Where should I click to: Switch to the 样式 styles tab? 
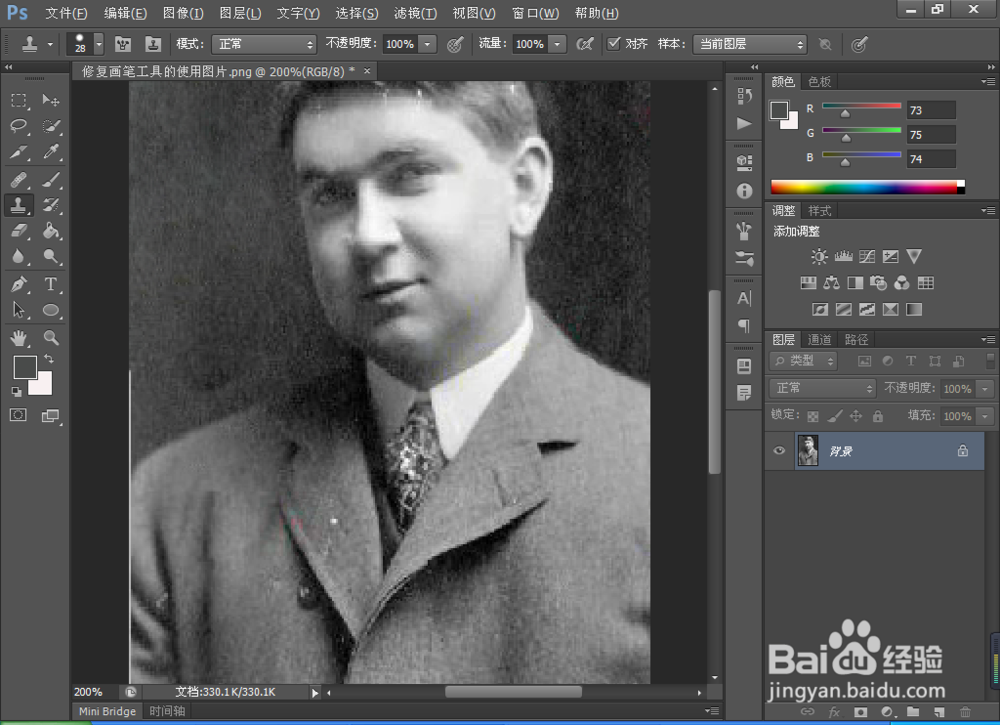point(820,210)
